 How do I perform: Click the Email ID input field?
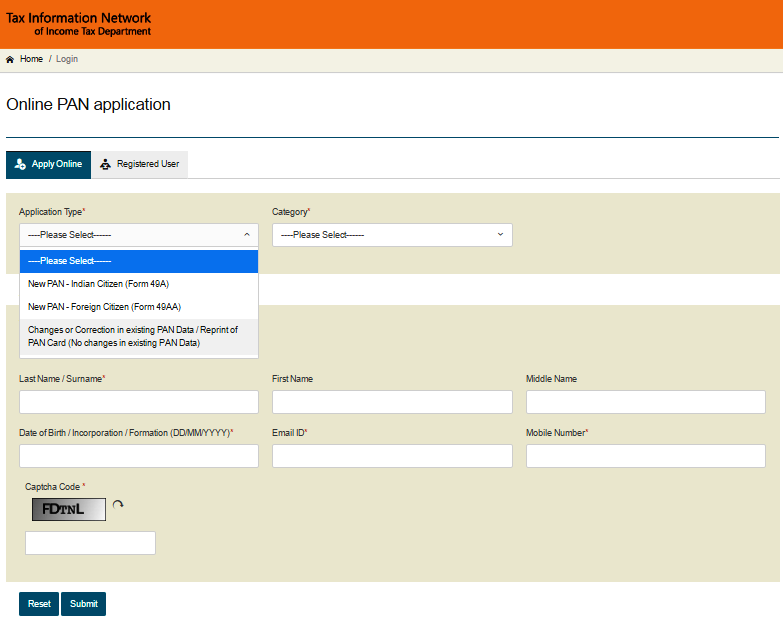392,456
